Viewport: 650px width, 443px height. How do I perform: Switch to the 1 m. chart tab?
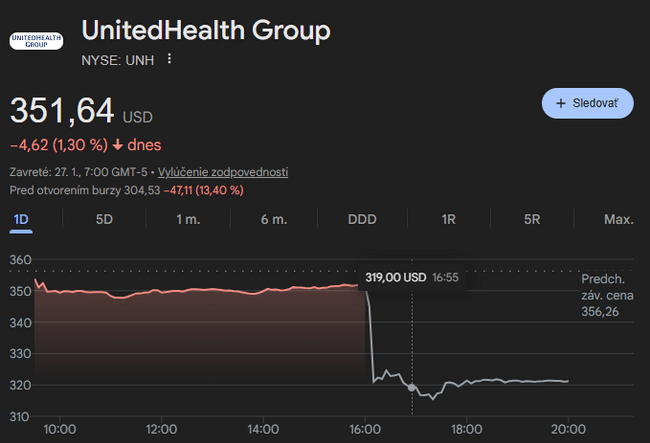pos(187,219)
